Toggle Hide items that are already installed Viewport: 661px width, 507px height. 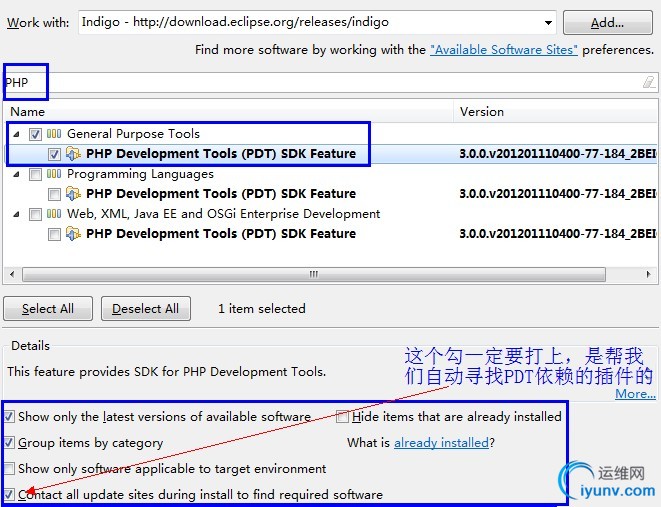click(x=342, y=417)
